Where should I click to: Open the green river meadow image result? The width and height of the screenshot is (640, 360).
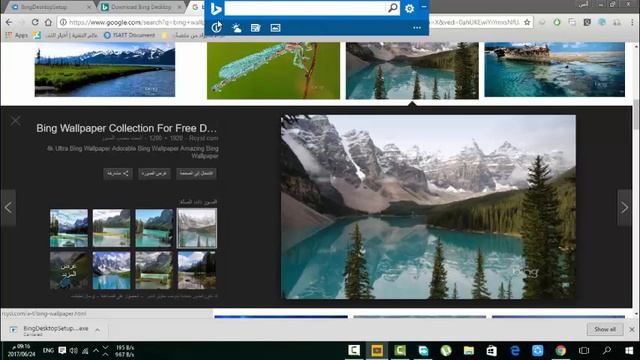pyautogui.click(x=105, y=69)
